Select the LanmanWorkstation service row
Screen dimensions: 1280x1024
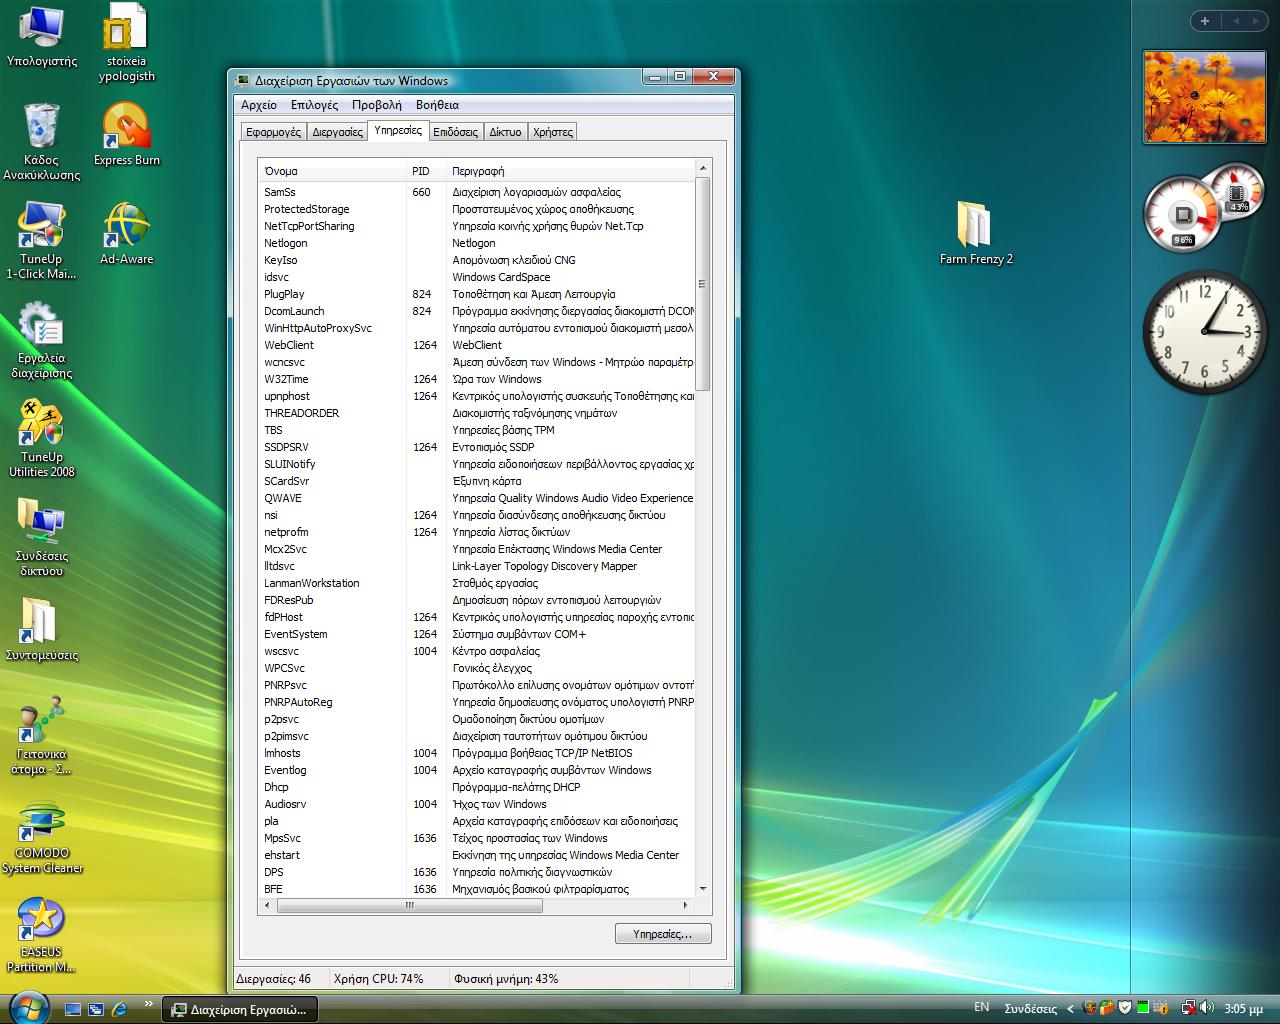click(477, 583)
